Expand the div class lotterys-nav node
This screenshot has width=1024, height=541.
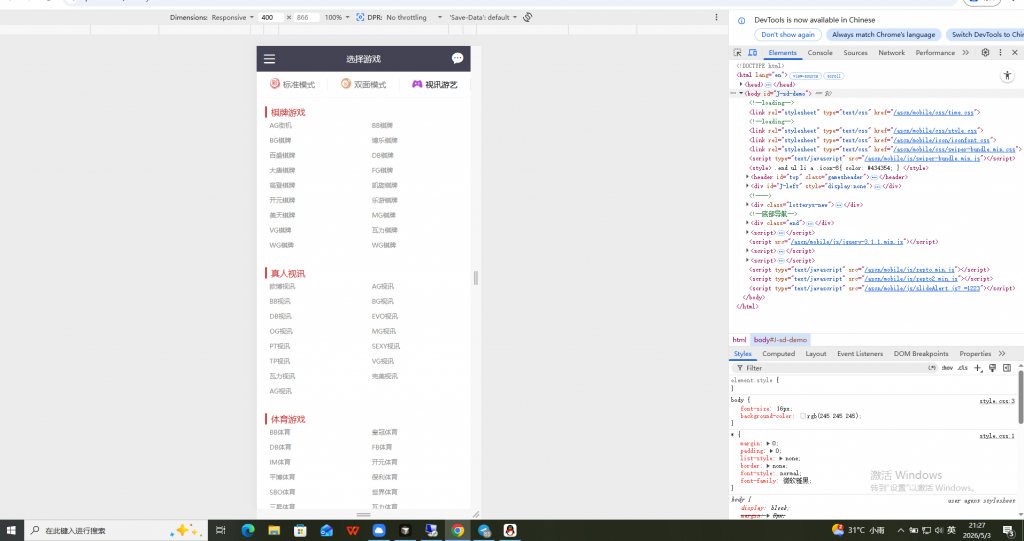(748, 205)
